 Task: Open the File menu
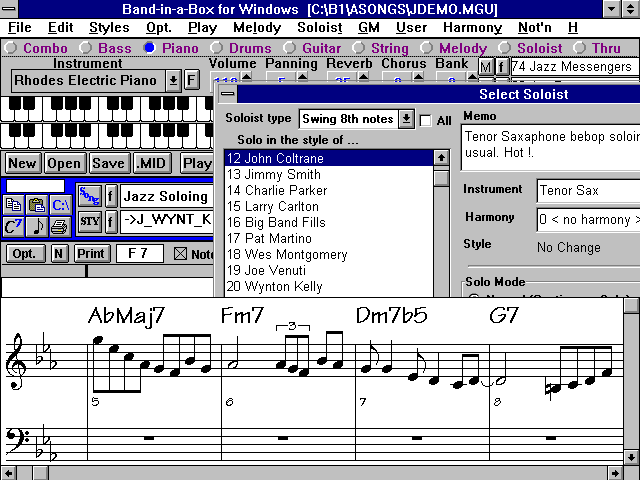coord(20,27)
